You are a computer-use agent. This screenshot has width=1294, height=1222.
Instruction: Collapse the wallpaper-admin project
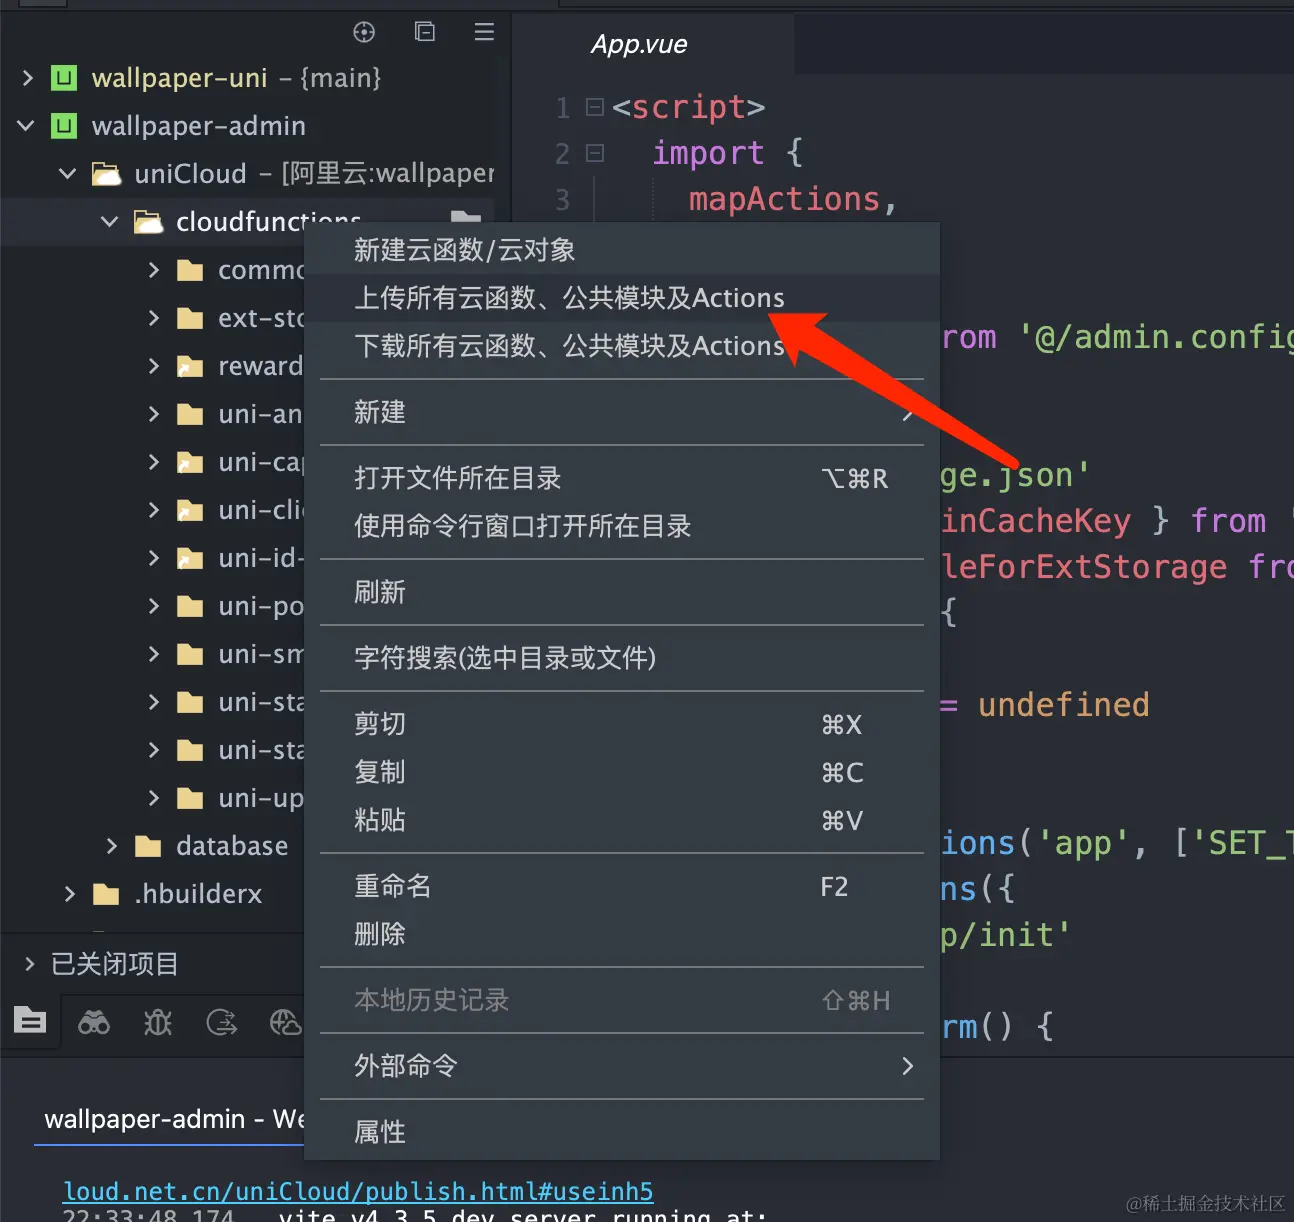pos(27,126)
